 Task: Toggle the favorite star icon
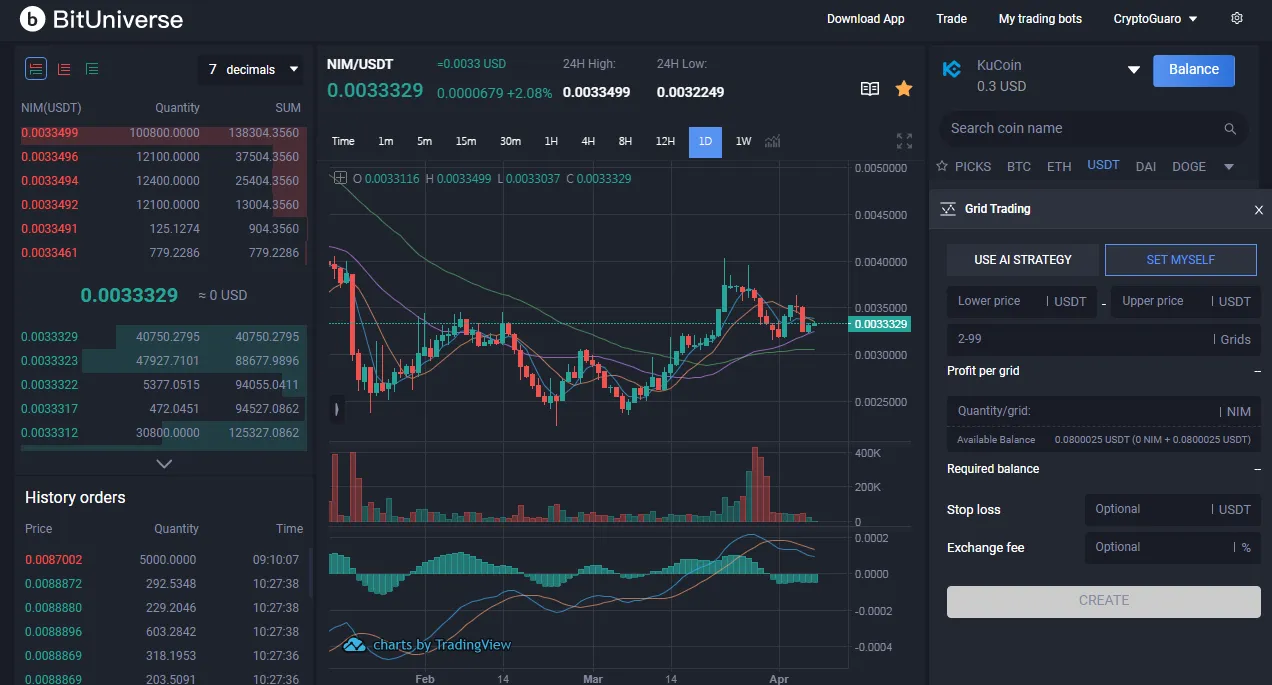[x=904, y=89]
